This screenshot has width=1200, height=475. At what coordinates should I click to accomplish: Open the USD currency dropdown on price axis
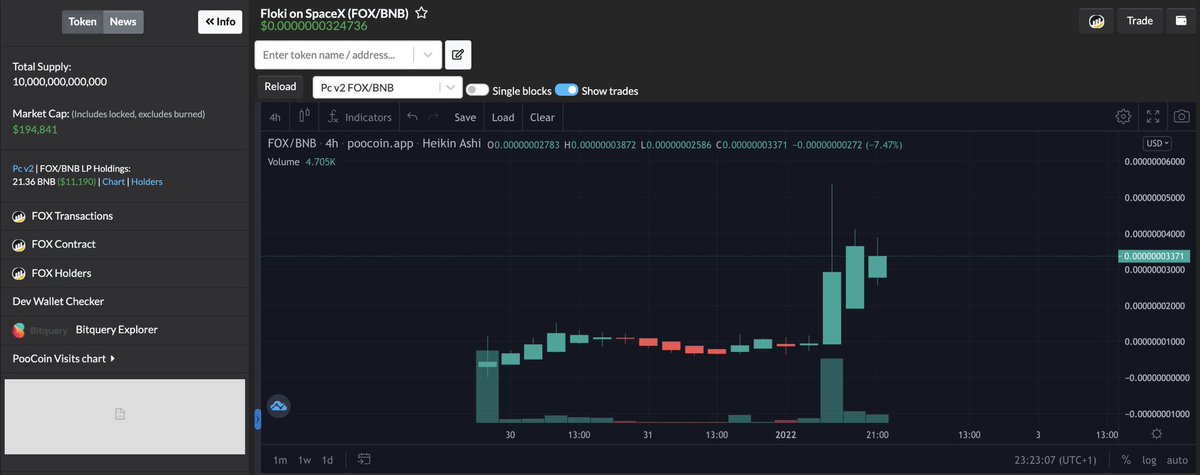click(x=1156, y=143)
